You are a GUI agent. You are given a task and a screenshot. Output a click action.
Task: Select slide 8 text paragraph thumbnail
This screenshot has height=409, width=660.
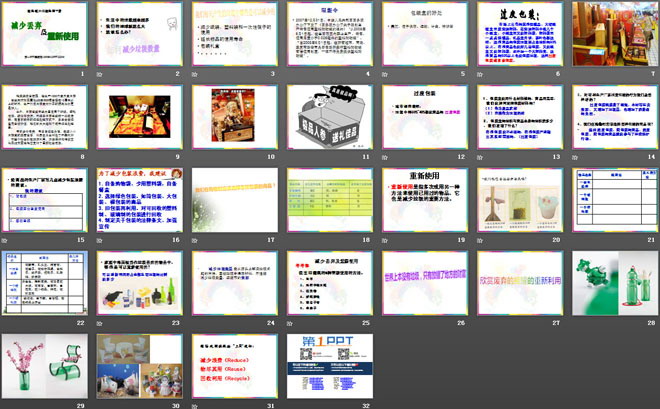pyautogui.click(x=45, y=117)
